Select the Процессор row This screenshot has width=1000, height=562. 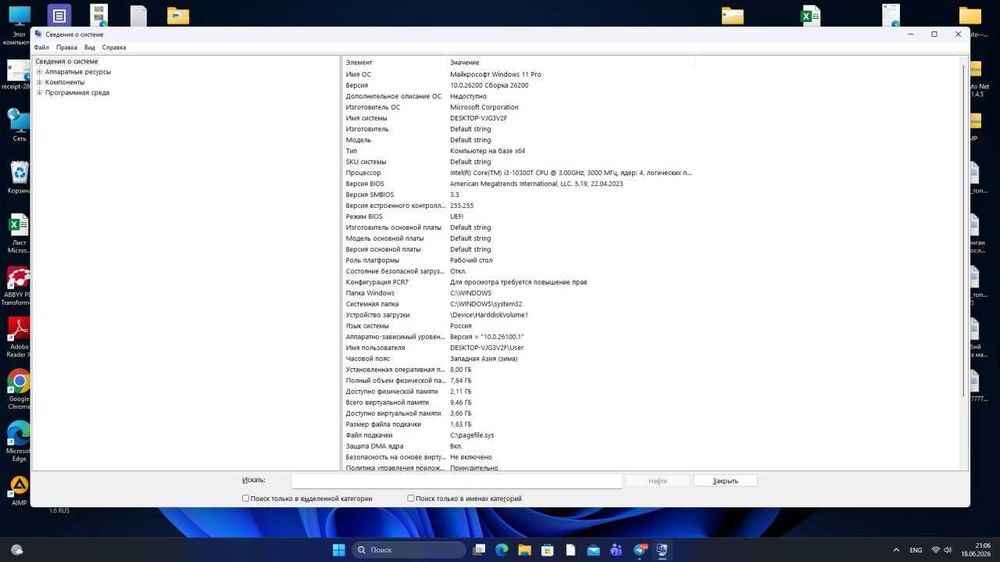pos(518,173)
